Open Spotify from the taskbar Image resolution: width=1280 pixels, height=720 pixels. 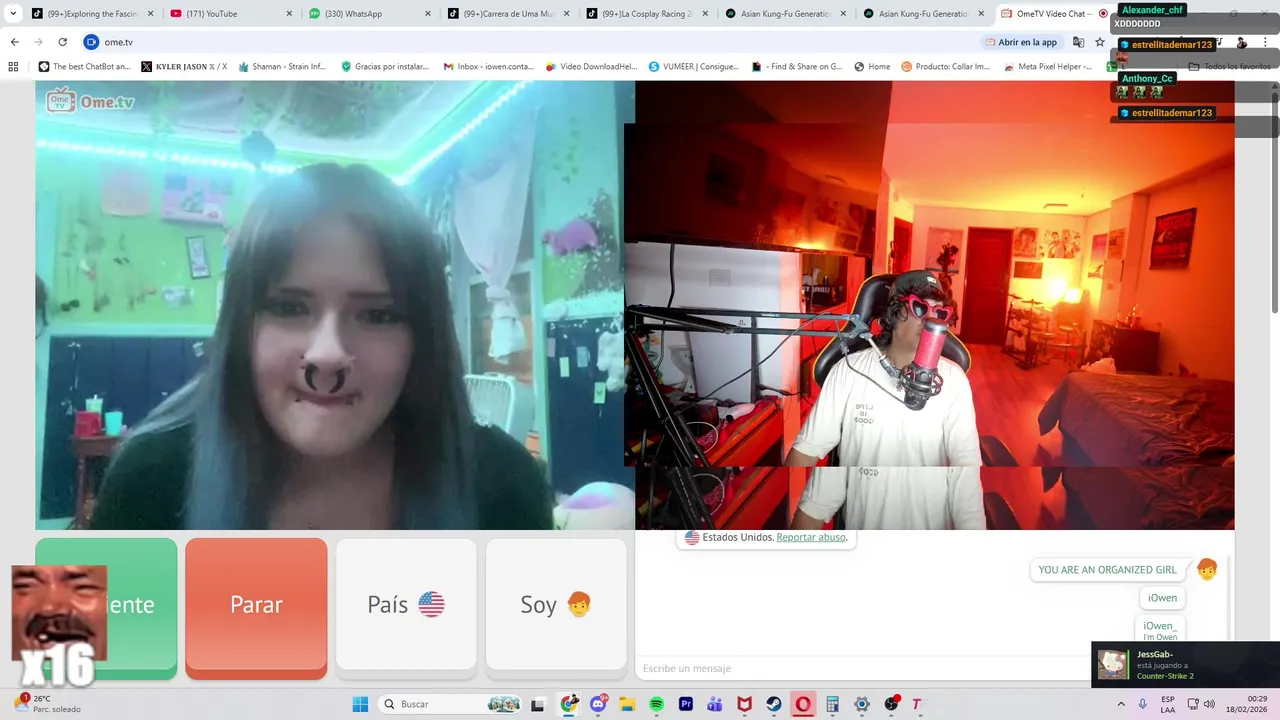tap(657, 704)
